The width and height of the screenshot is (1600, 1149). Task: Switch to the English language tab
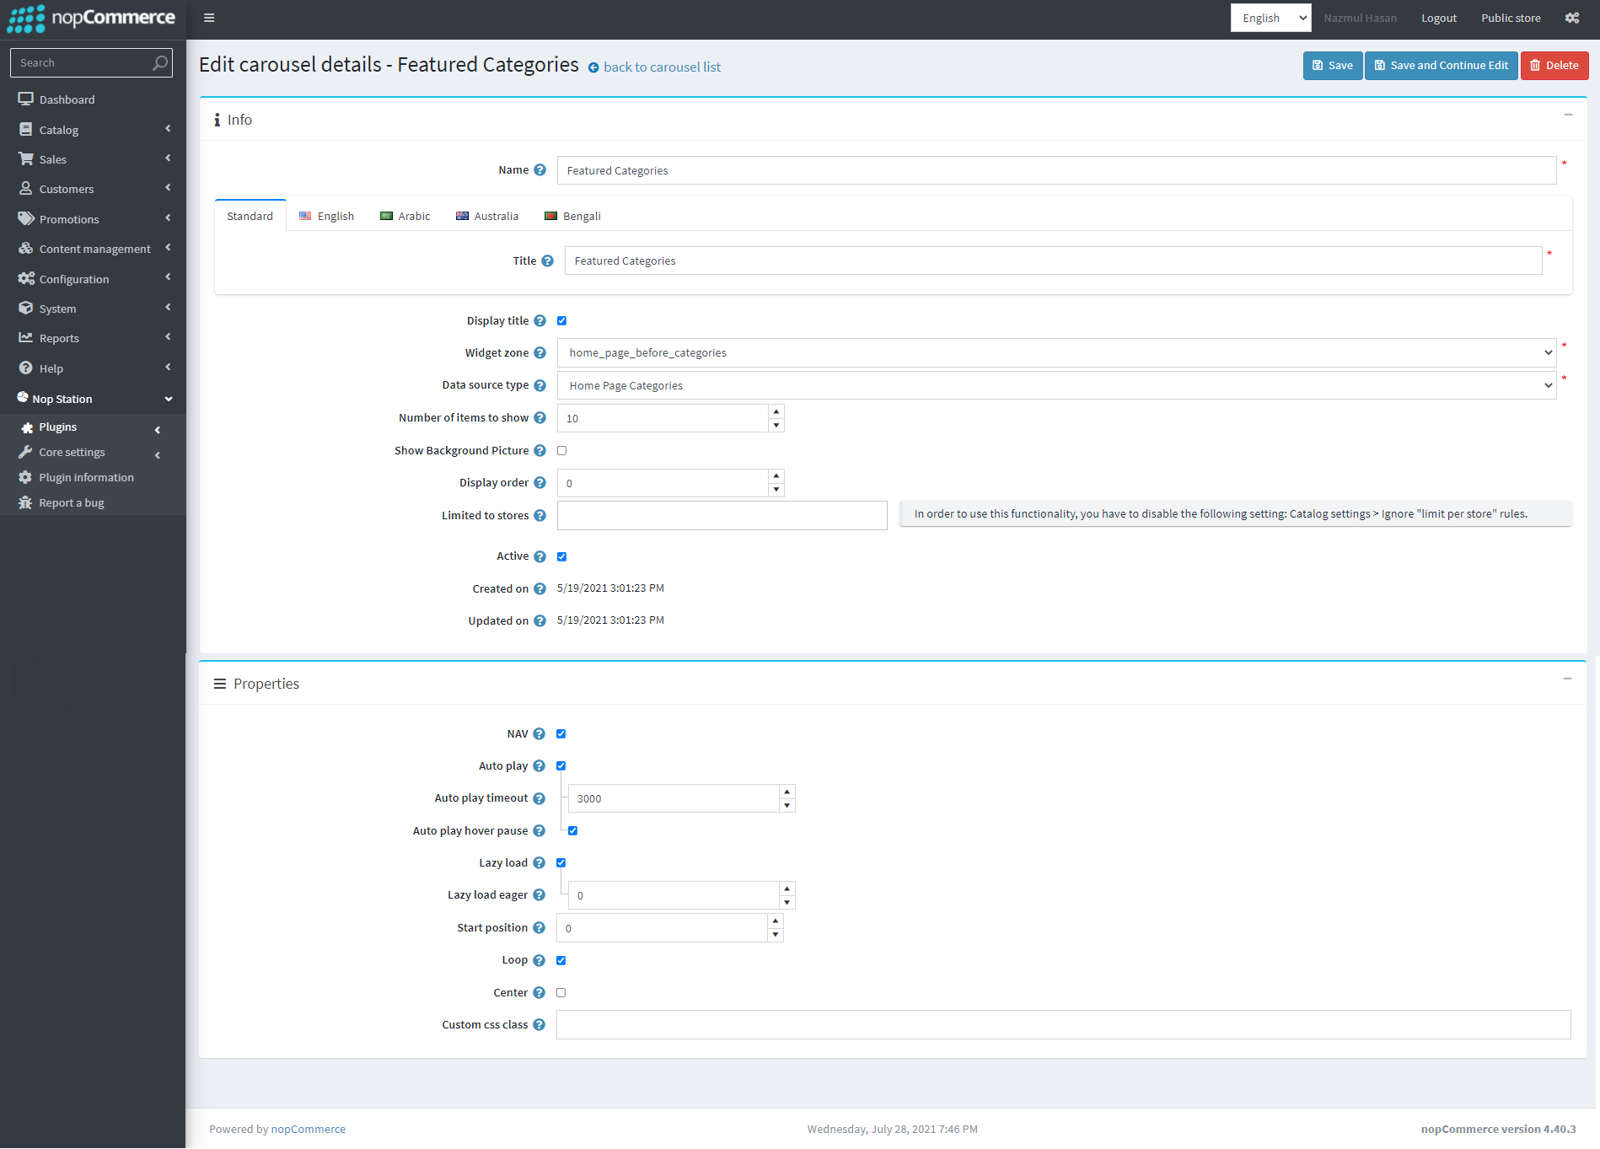pyautogui.click(x=327, y=216)
